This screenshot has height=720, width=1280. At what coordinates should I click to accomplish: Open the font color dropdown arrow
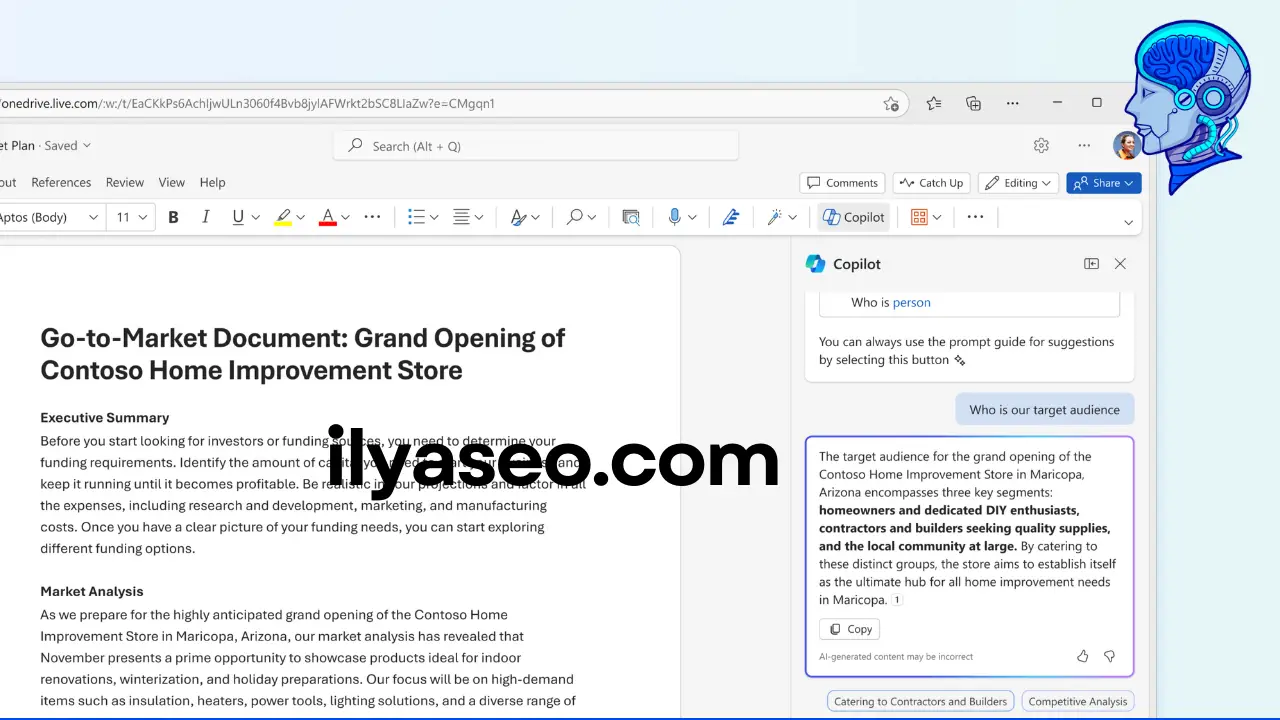(345, 217)
